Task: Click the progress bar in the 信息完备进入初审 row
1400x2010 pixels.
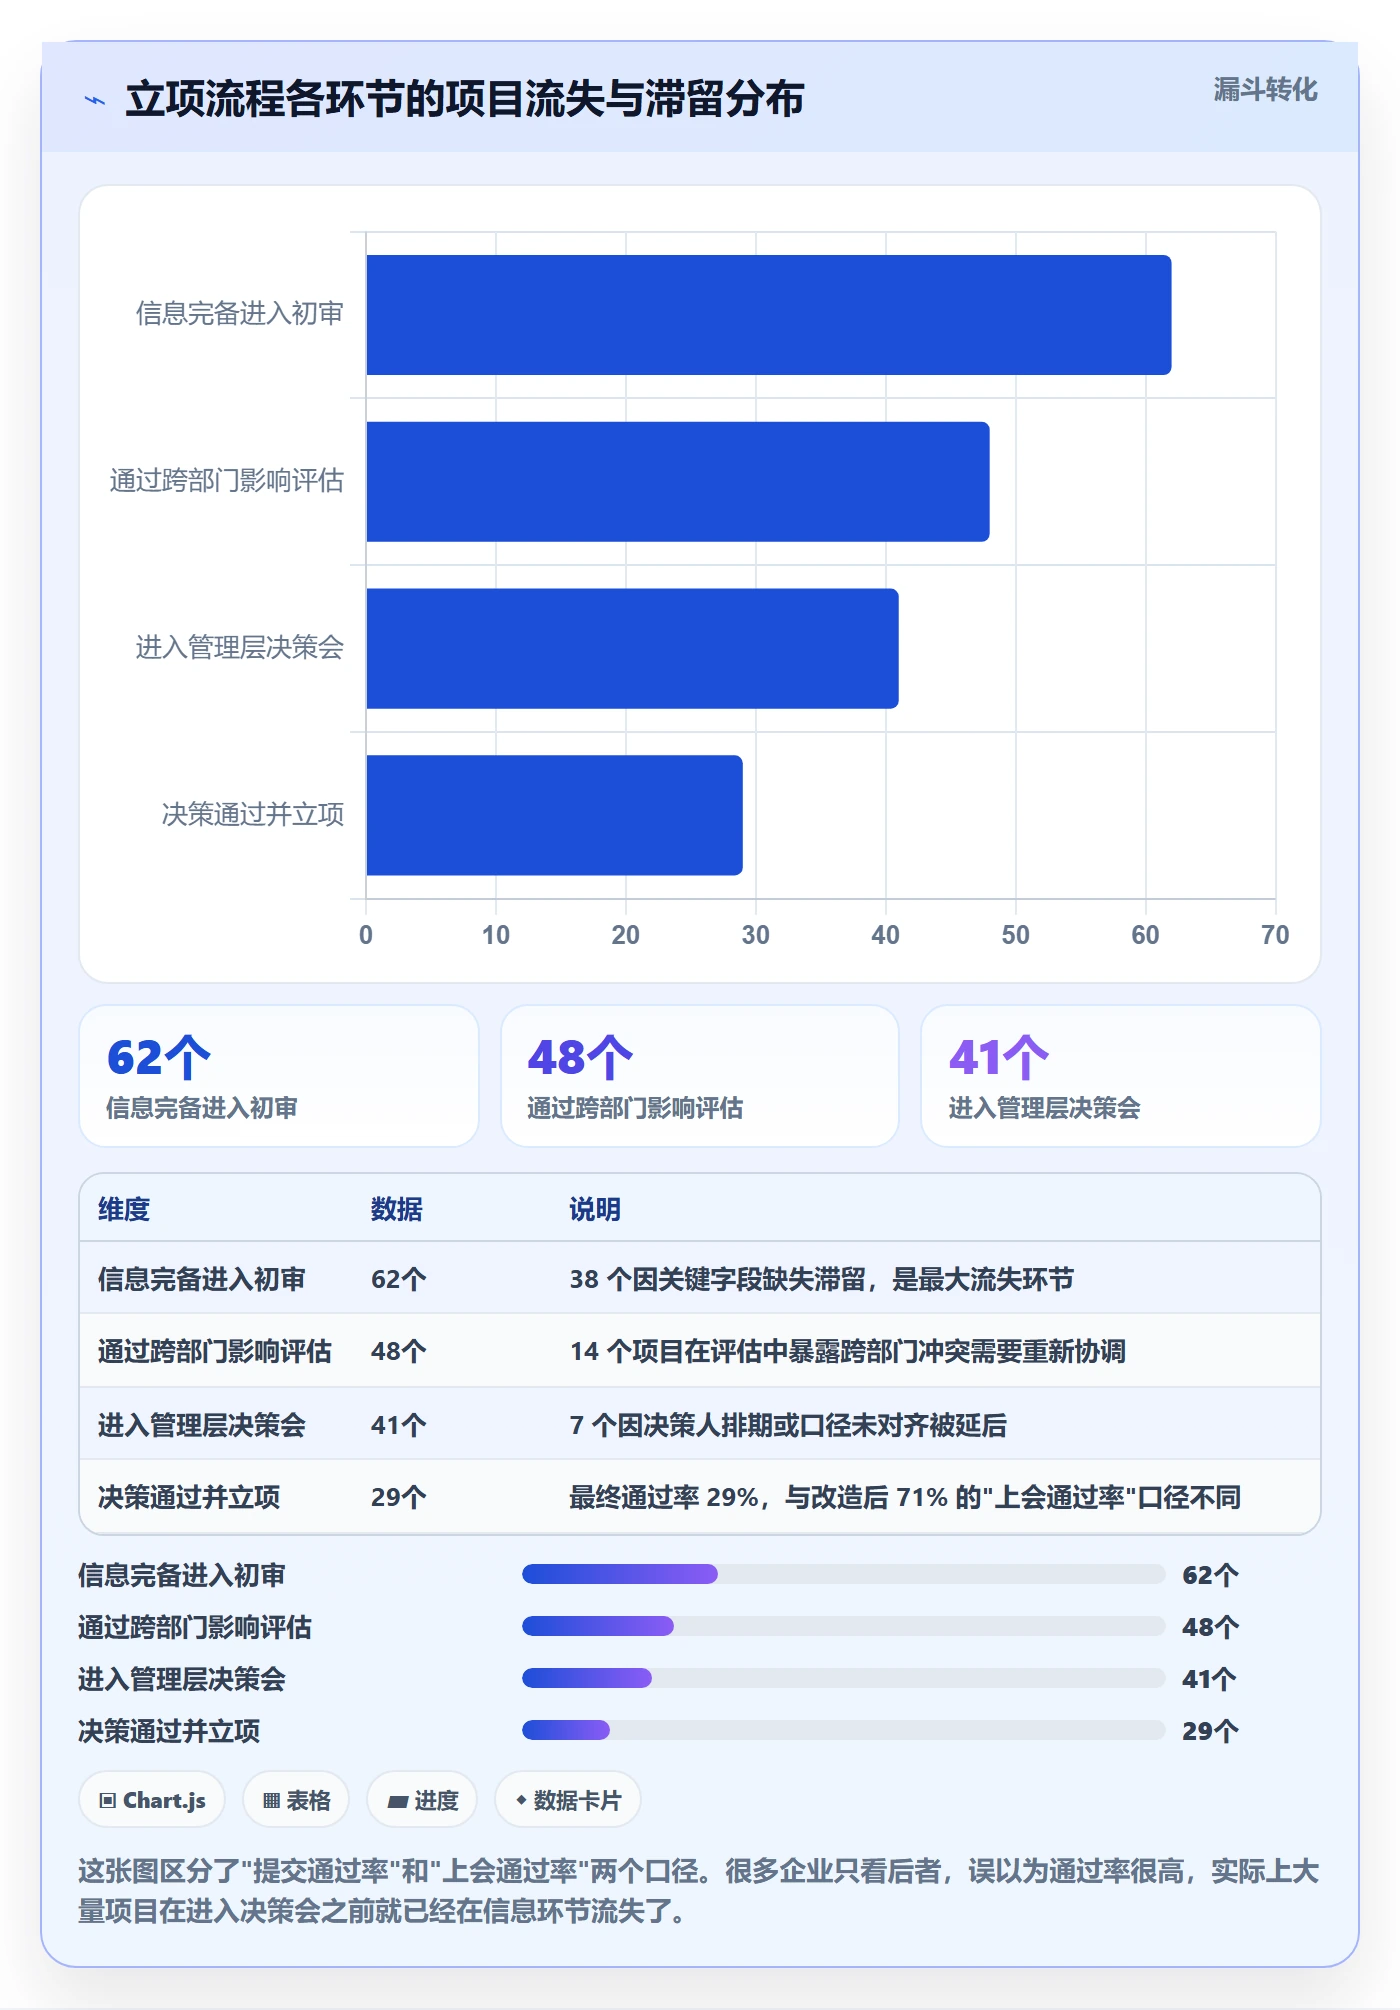Action: [x=843, y=1574]
